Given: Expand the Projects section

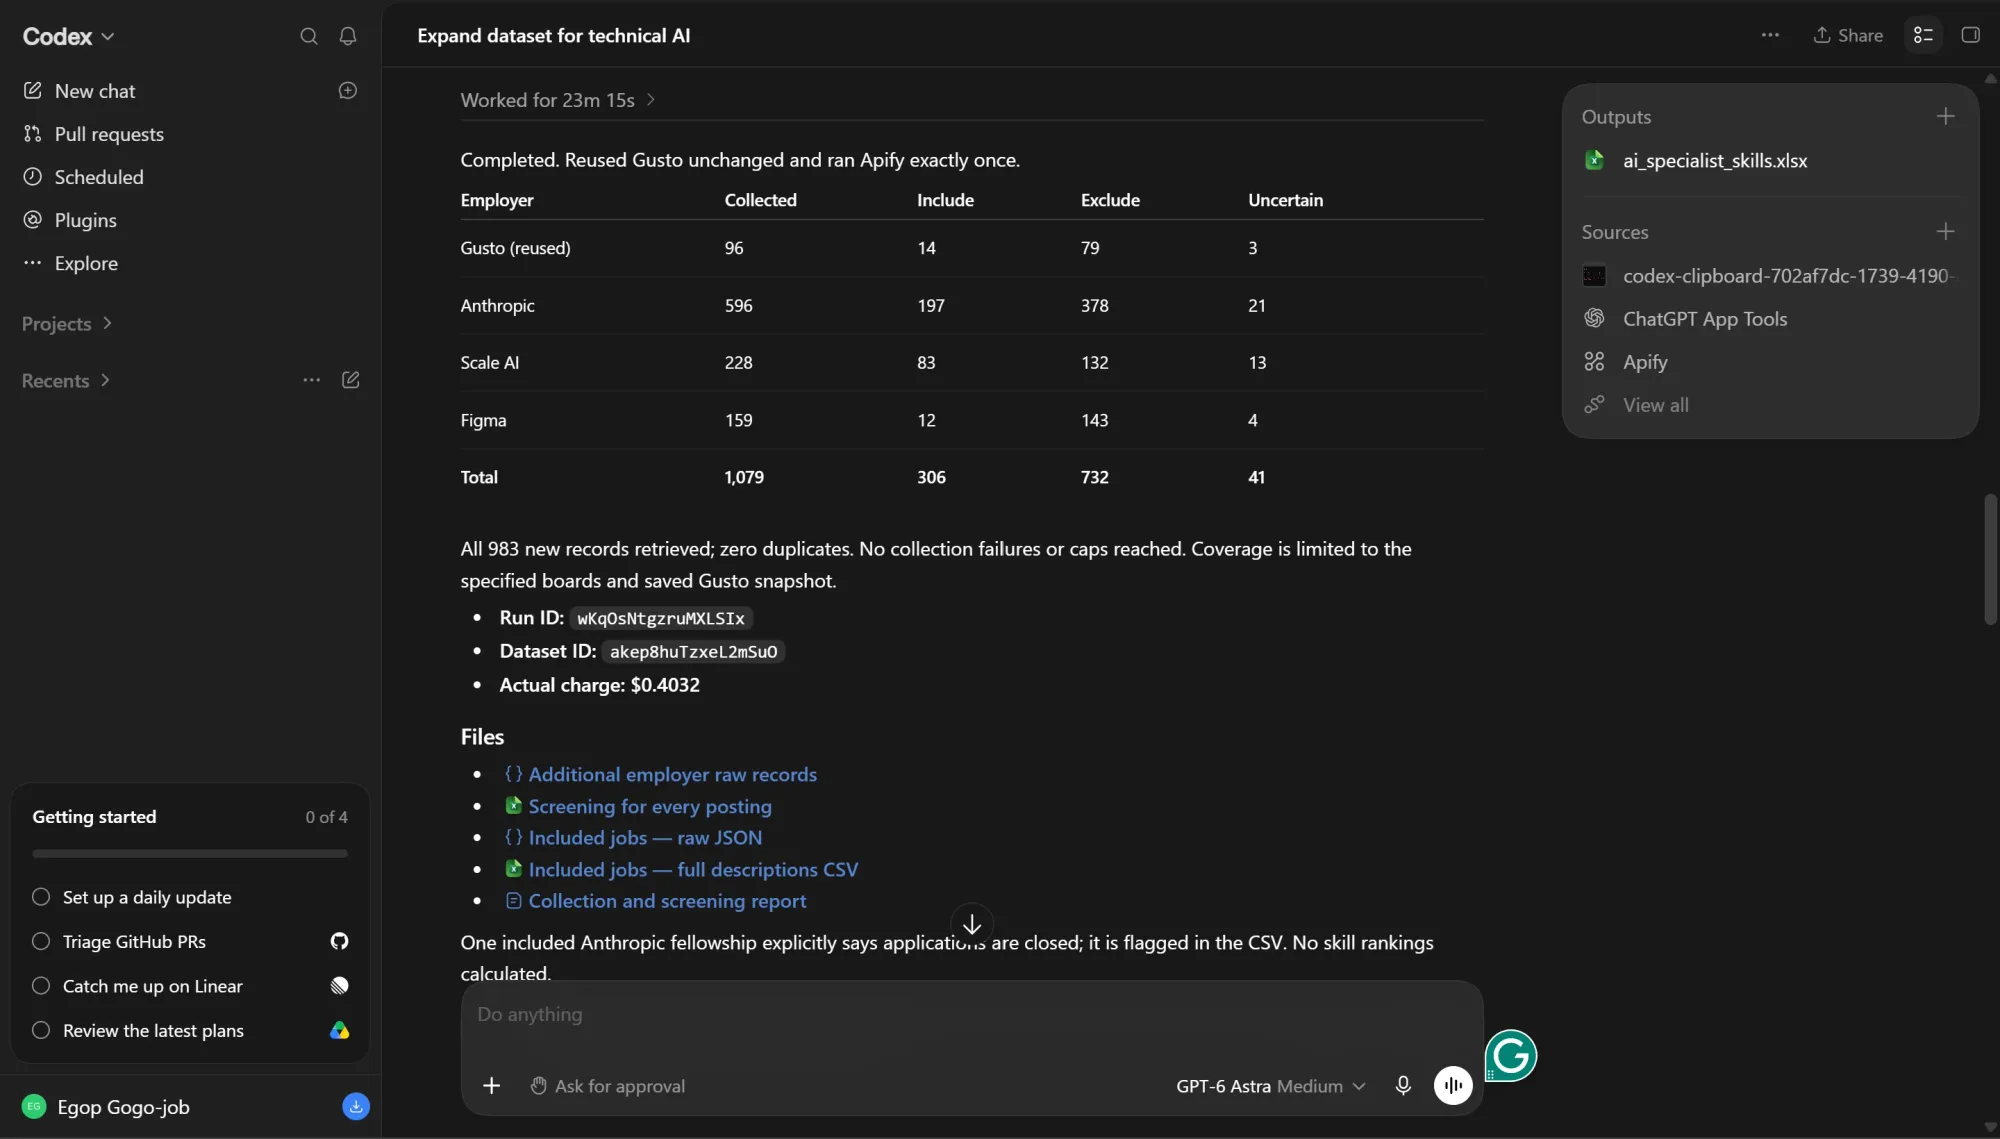Looking at the screenshot, I should [67, 323].
